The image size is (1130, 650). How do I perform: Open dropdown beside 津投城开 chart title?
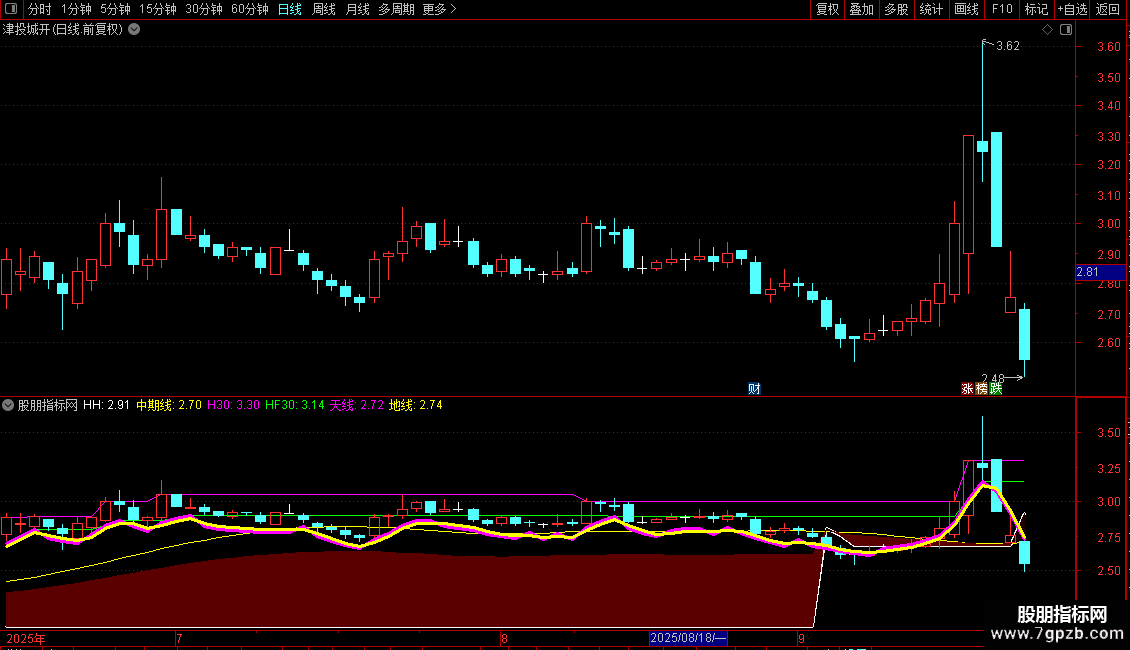pos(134,30)
